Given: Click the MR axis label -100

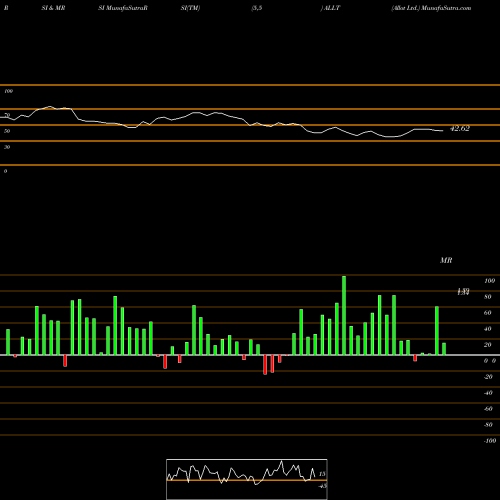Looking at the screenshot, I should coord(490,441).
